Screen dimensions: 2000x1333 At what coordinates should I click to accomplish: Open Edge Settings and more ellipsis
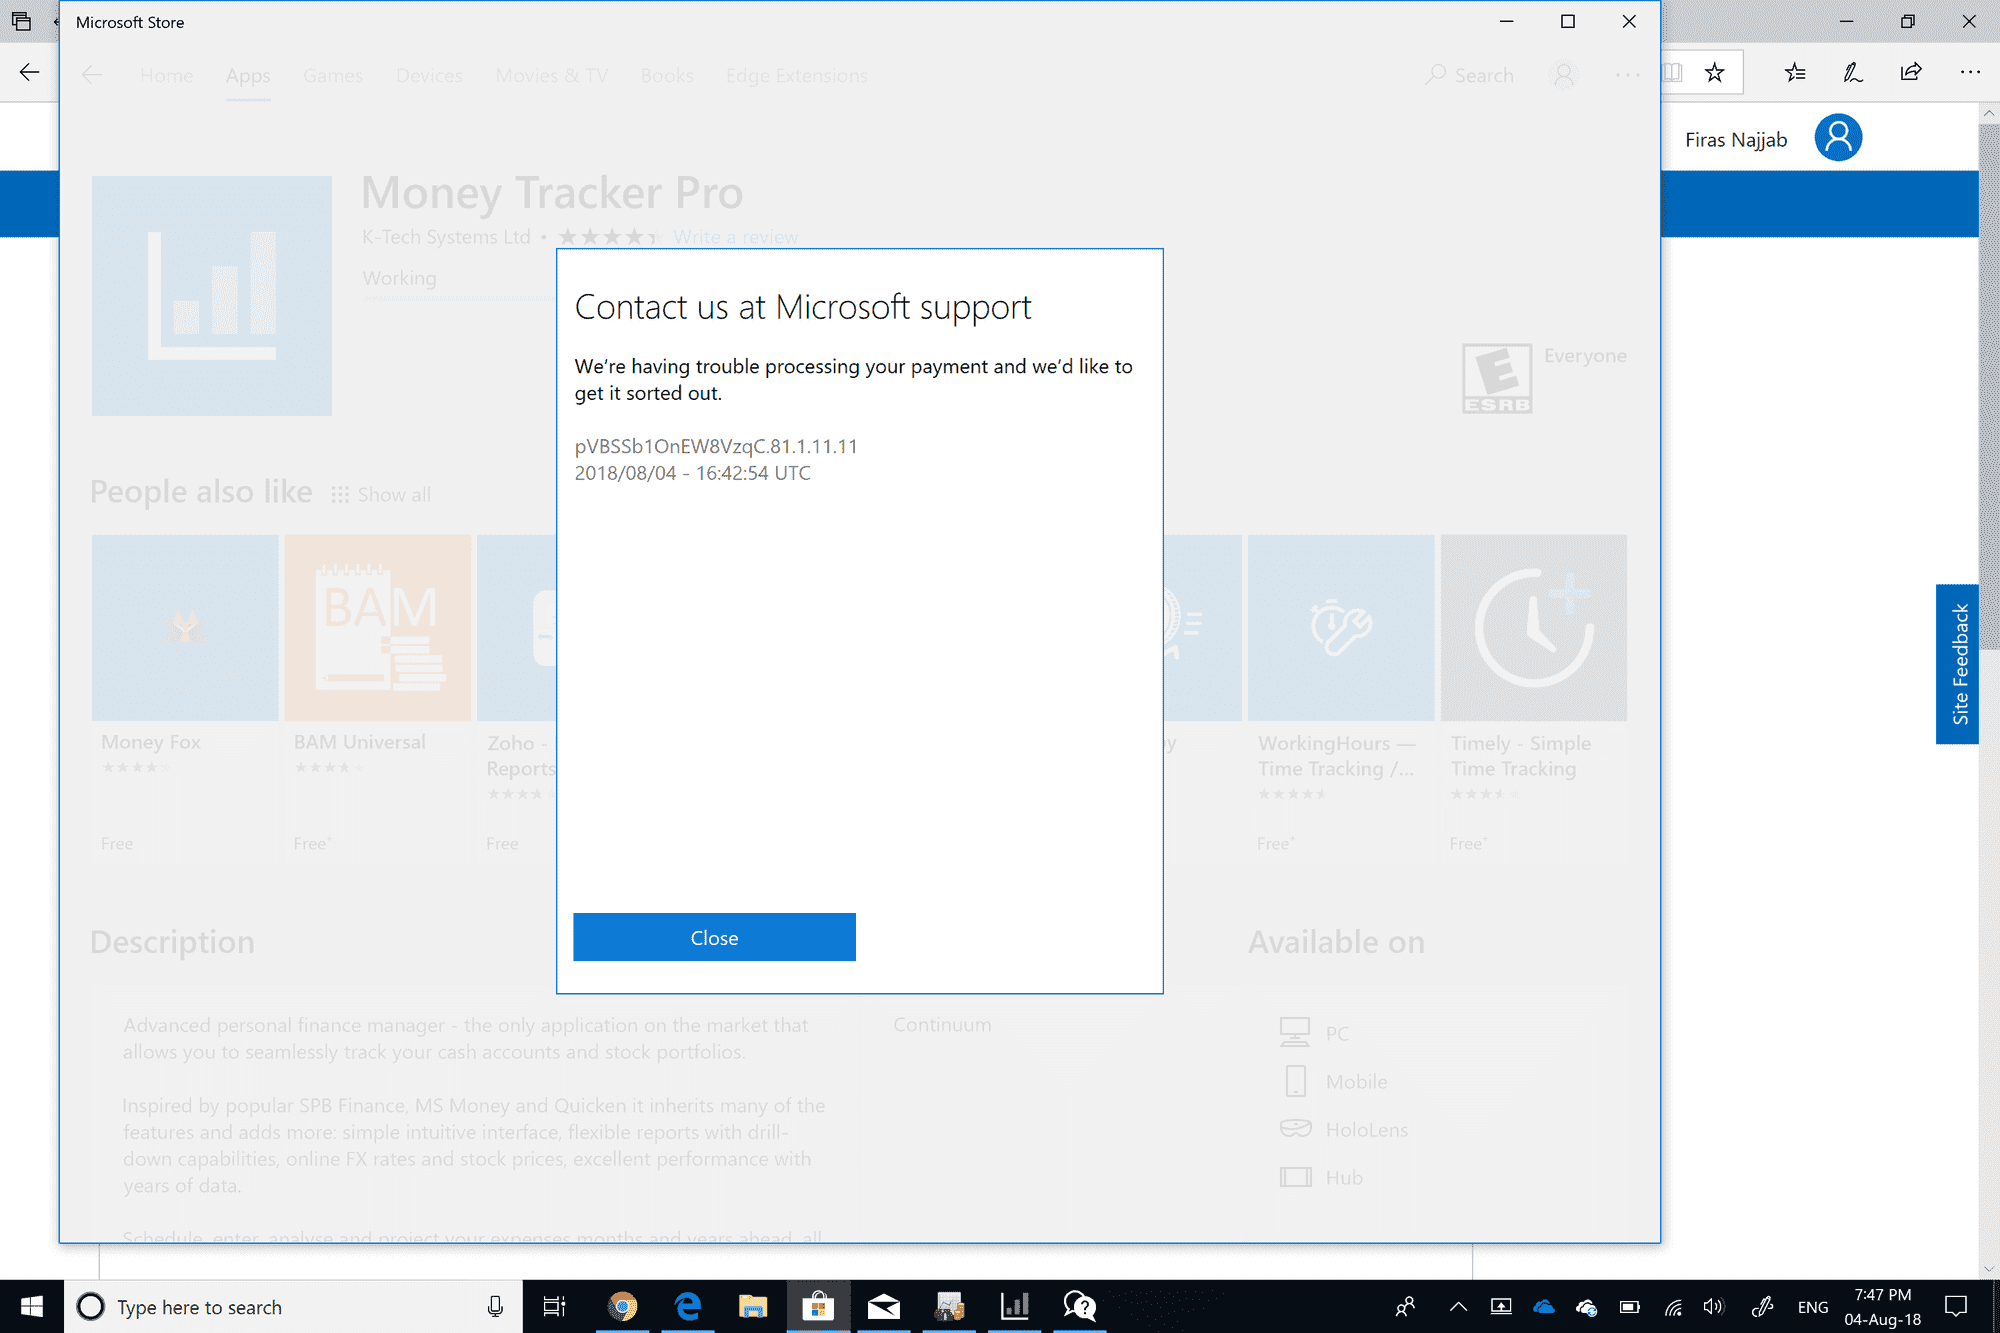tap(1970, 72)
